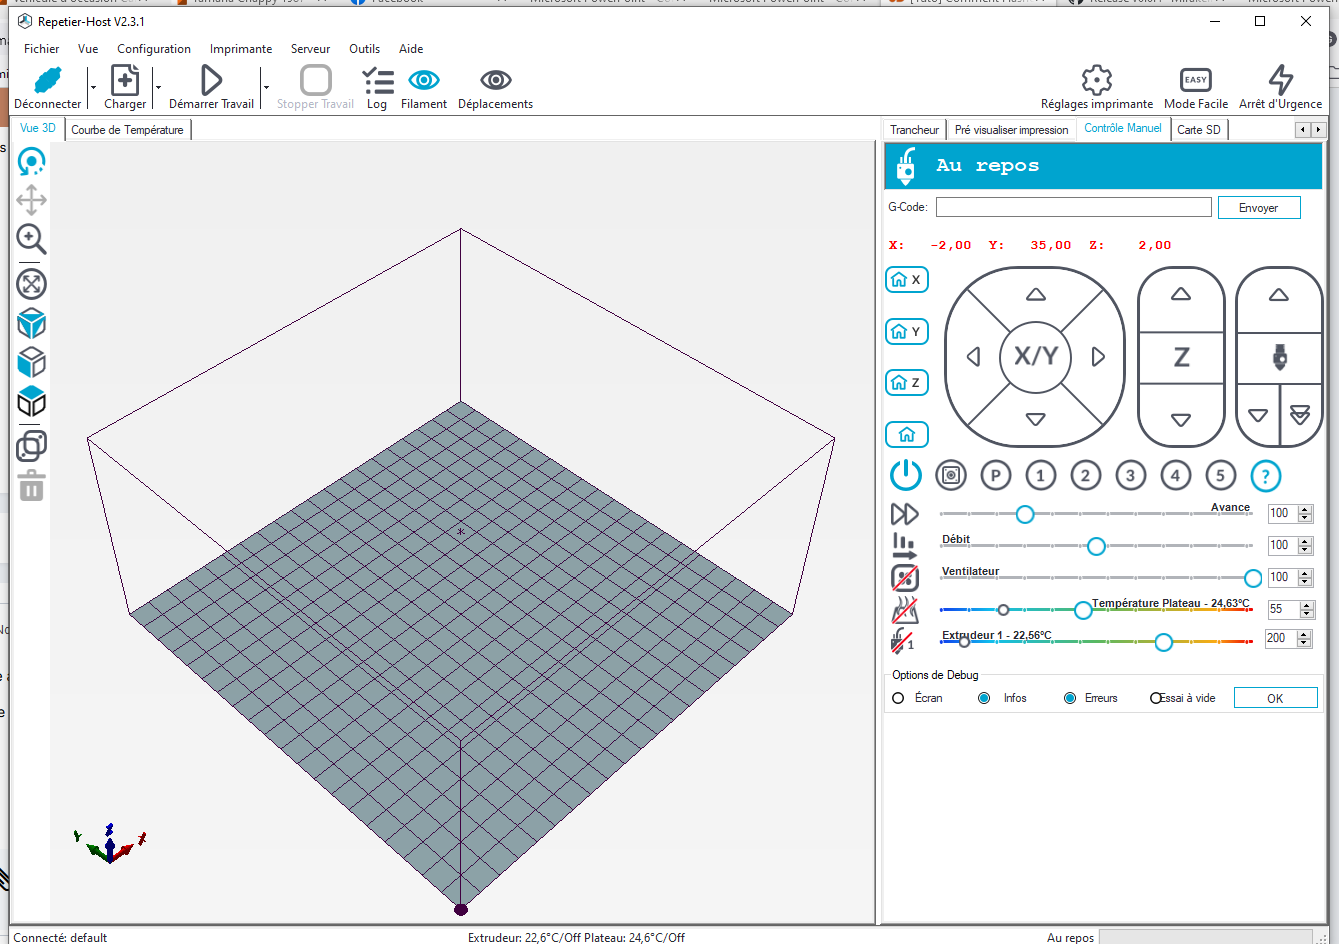The image size is (1339, 944).
Task: Expand the Démarrer Travail dropdown arrow
Action: (x=266, y=88)
